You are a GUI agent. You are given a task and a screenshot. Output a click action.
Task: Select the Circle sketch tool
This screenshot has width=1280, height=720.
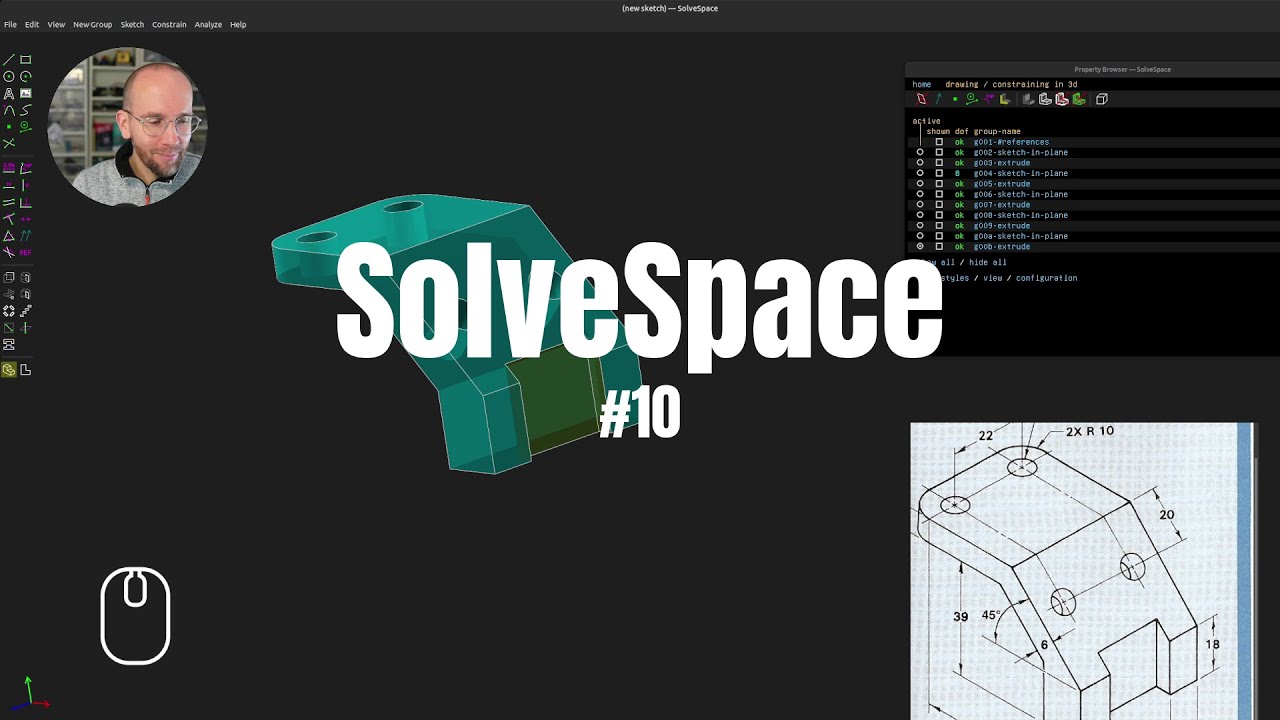pyautogui.click(x=9, y=76)
